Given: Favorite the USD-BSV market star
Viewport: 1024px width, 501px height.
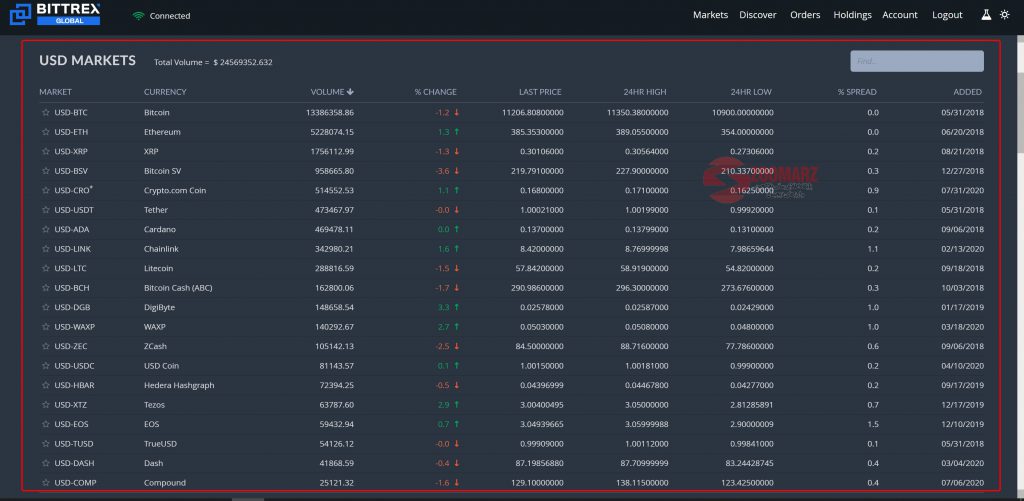Looking at the screenshot, I should [46, 171].
